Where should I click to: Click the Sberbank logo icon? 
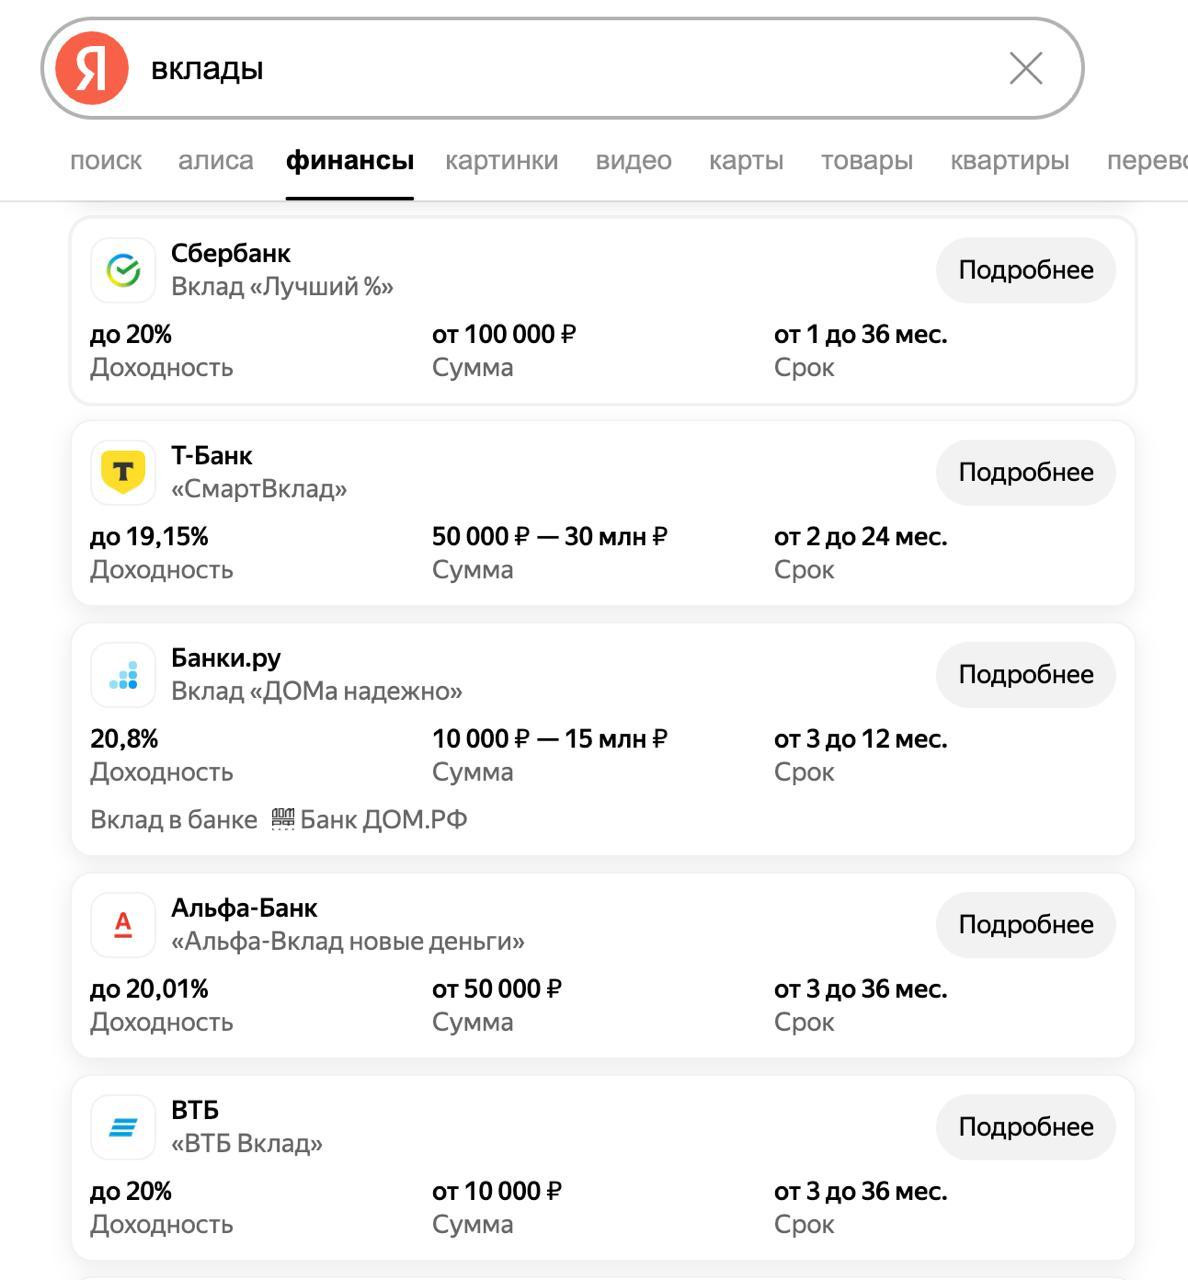coord(123,270)
